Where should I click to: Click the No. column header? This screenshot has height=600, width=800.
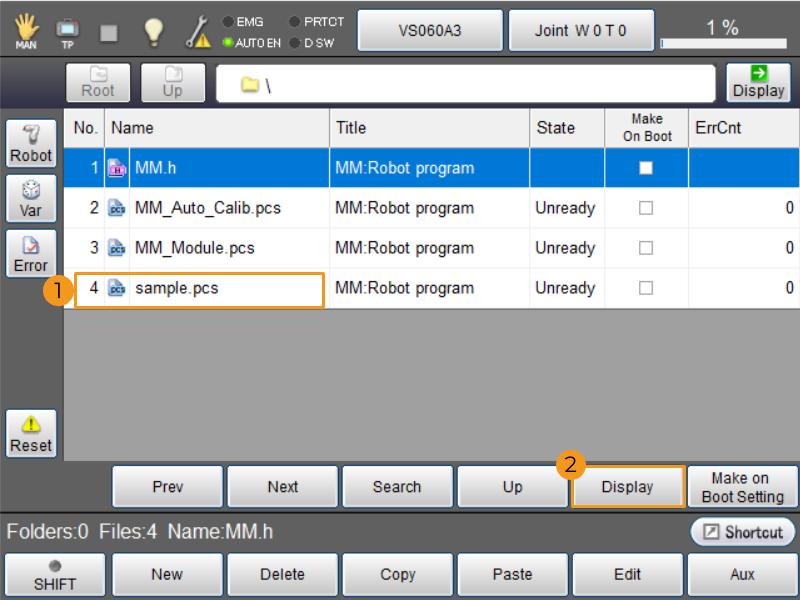click(x=85, y=128)
